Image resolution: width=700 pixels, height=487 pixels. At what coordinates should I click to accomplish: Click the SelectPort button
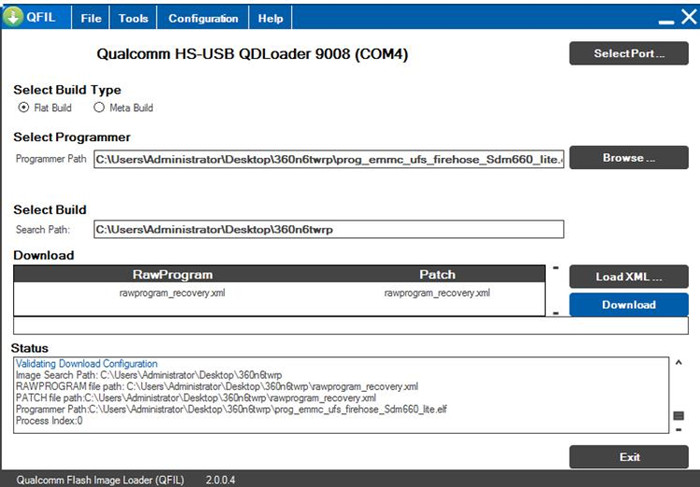tap(629, 54)
